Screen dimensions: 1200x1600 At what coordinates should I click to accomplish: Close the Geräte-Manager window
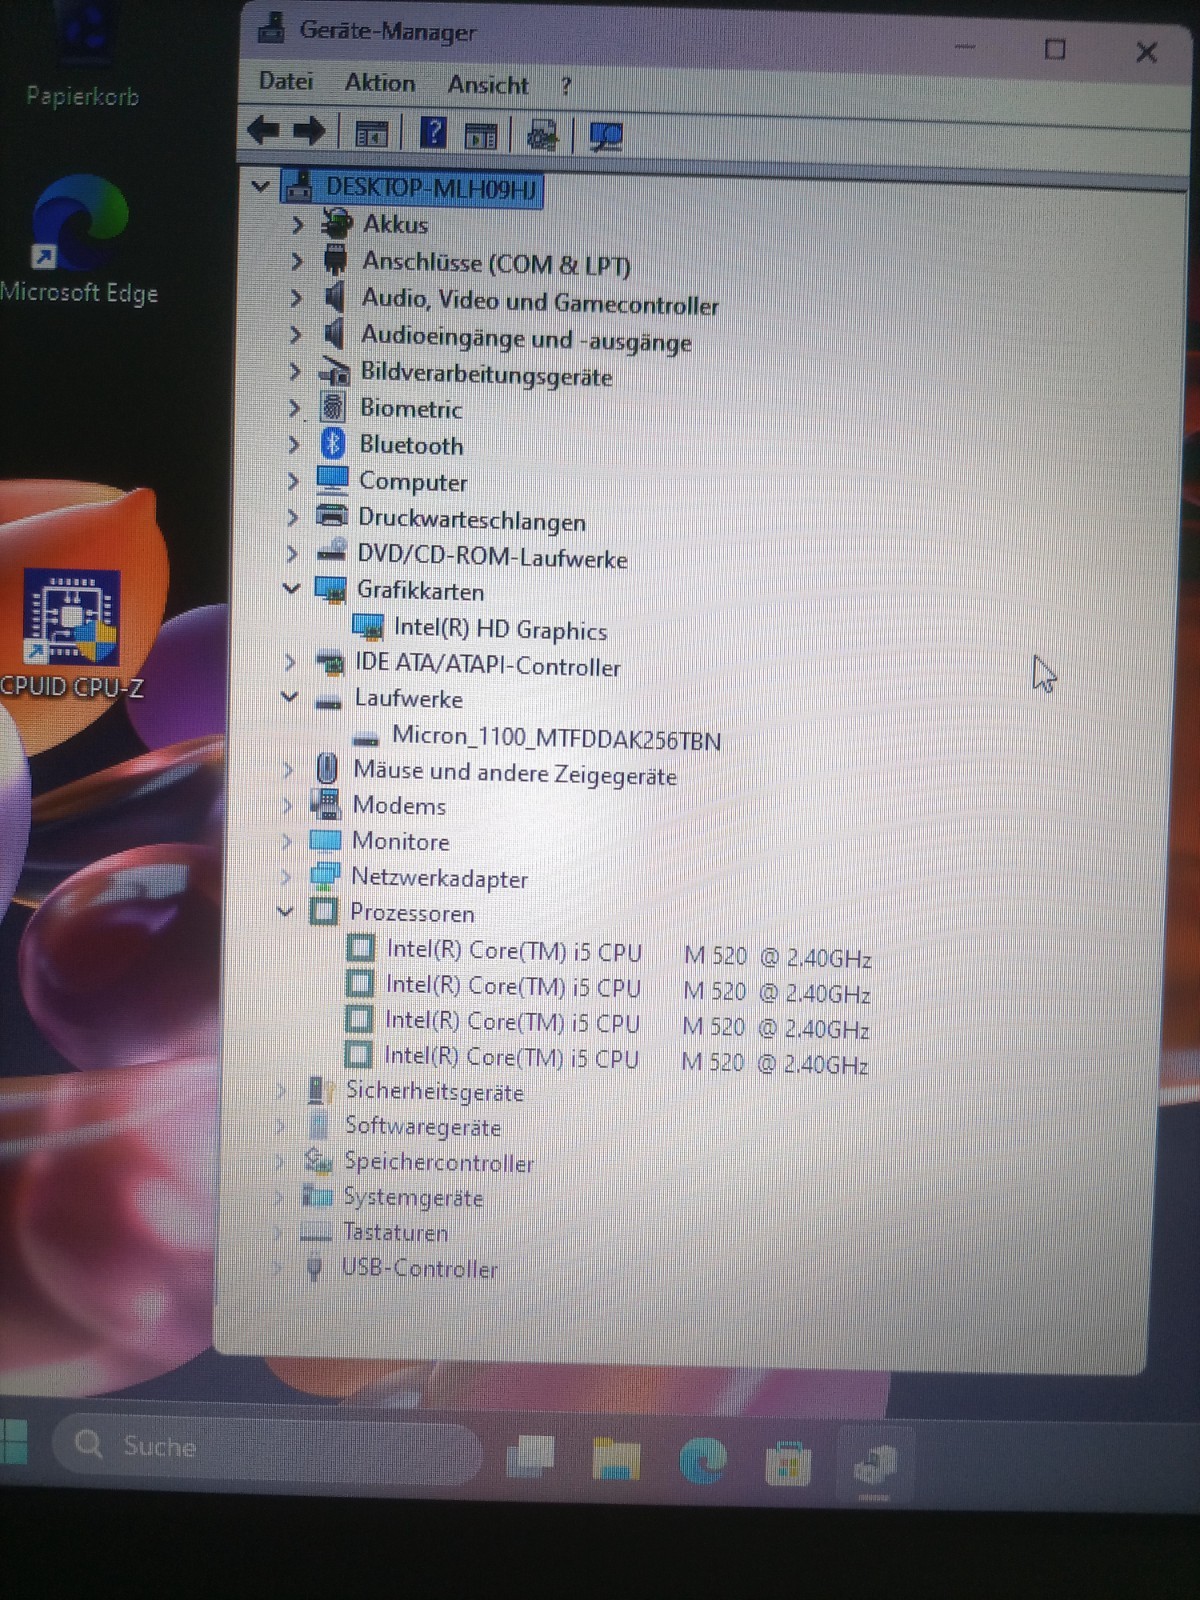(x=1147, y=52)
